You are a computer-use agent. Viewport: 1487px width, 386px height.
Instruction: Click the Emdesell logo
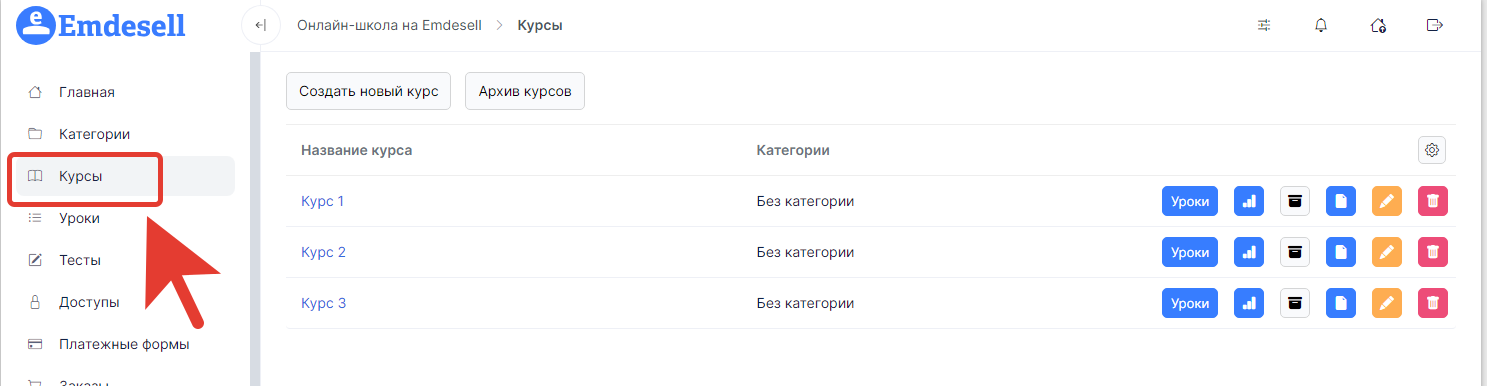pyautogui.click(x=102, y=24)
